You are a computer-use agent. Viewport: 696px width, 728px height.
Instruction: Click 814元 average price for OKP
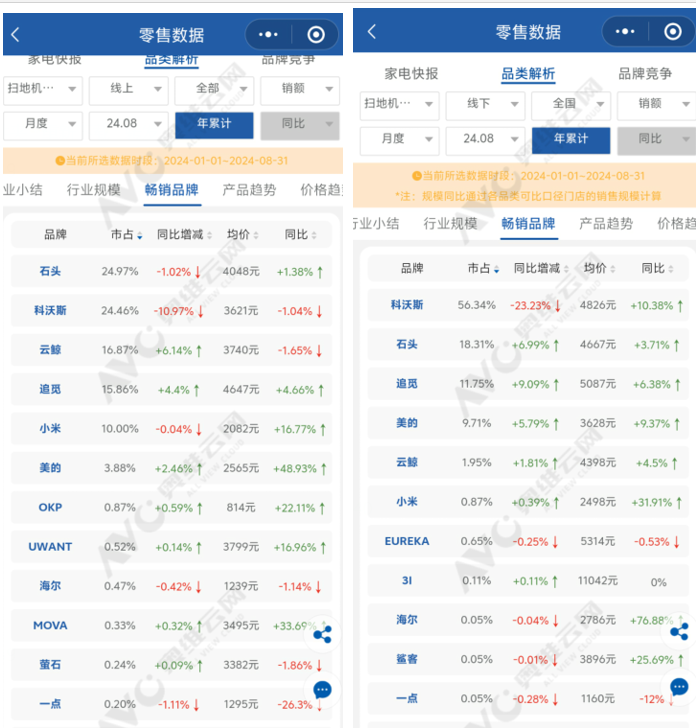[x=241, y=508]
